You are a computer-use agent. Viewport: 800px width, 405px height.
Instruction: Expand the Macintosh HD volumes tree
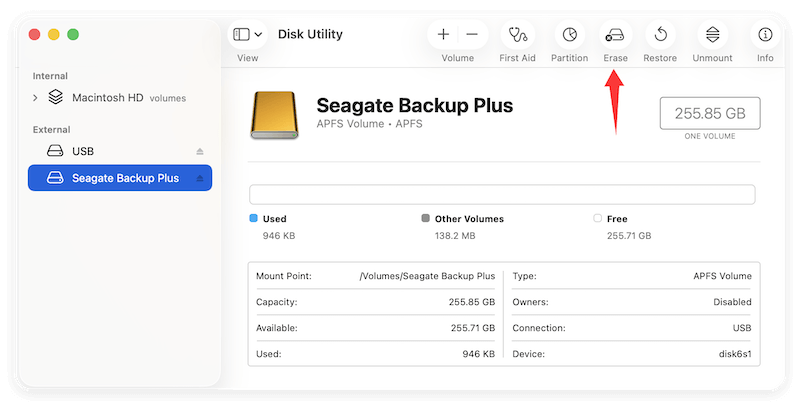(x=35, y=97)
